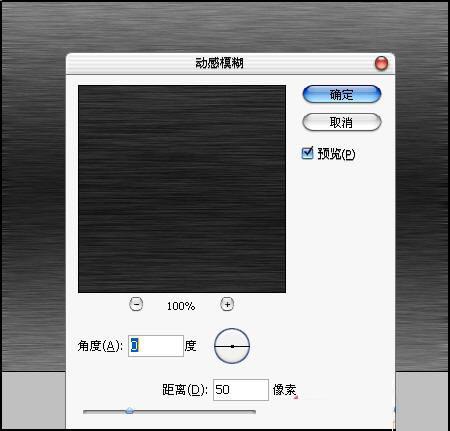Click the distance slider handle
Viewport: 450px width, 431px height.
click(x=129, y=411)
